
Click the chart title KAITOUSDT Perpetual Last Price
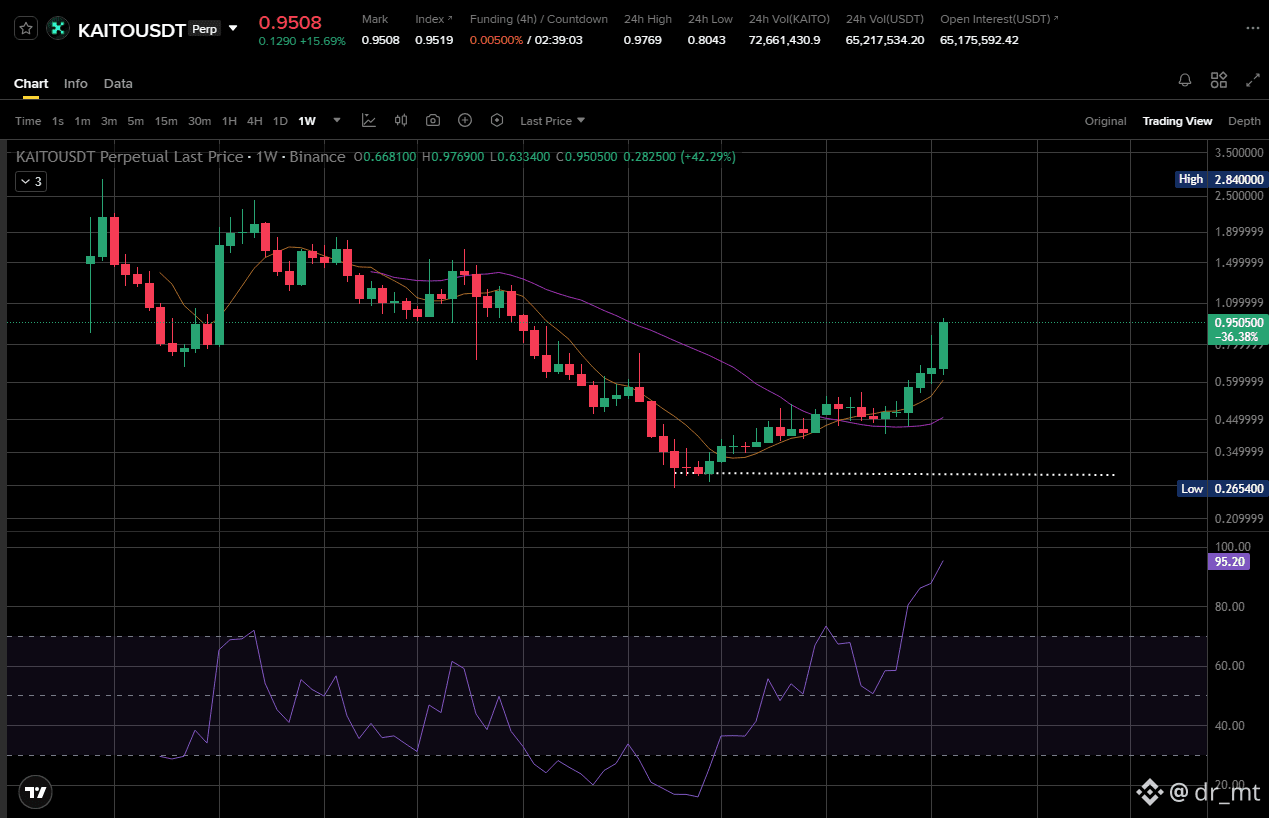click(x=130, y=157)
